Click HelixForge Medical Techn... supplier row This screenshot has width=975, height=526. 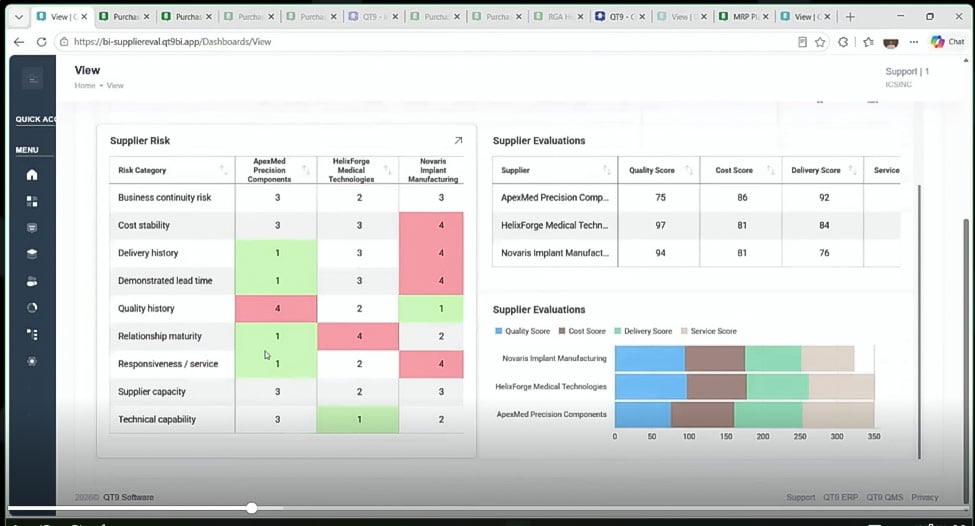[696, 225]
